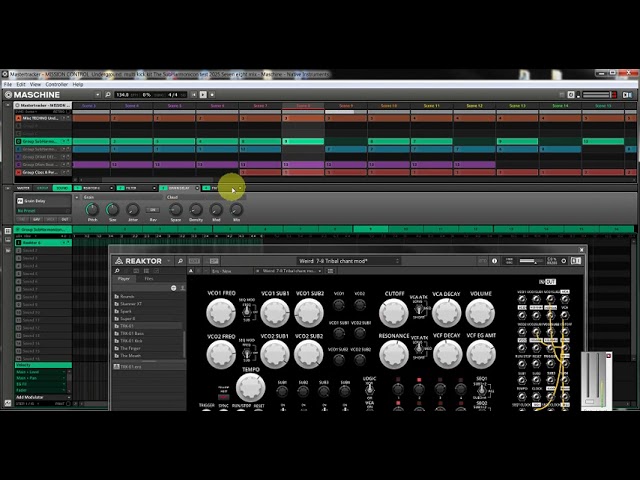Click the Grain Delay Jitter knob
The height and width of the screenshot is (480, 640).
point(133,210)
